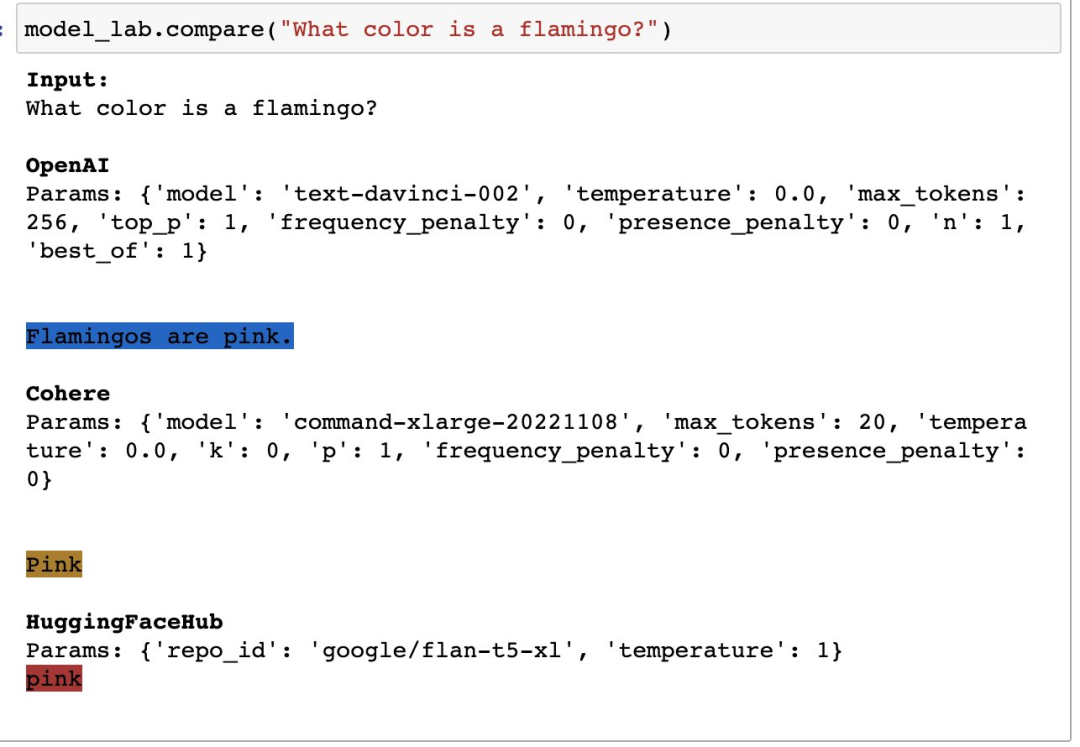Select the red highlighted 'pink' HuggingFace output

[54, 679]
